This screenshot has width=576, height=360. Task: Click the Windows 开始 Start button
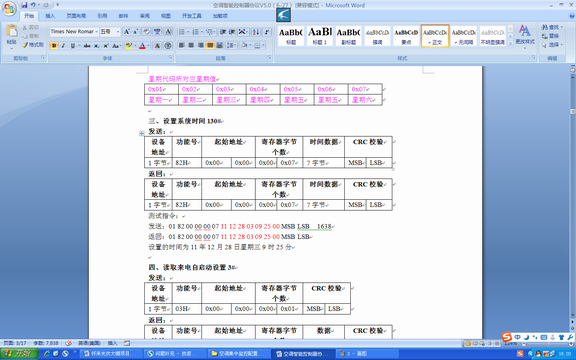click(19, 353)
